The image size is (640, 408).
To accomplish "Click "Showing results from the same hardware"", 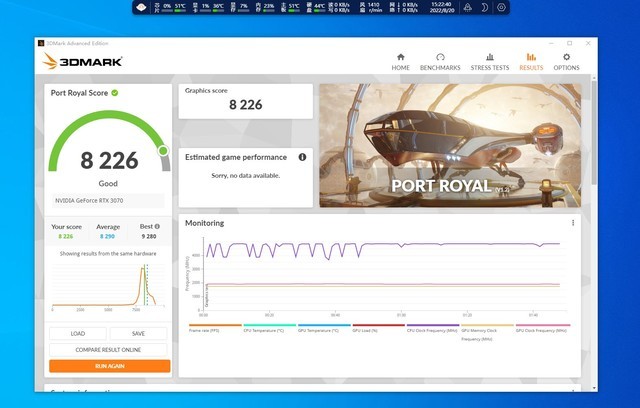I will click(x=108, y=253).
